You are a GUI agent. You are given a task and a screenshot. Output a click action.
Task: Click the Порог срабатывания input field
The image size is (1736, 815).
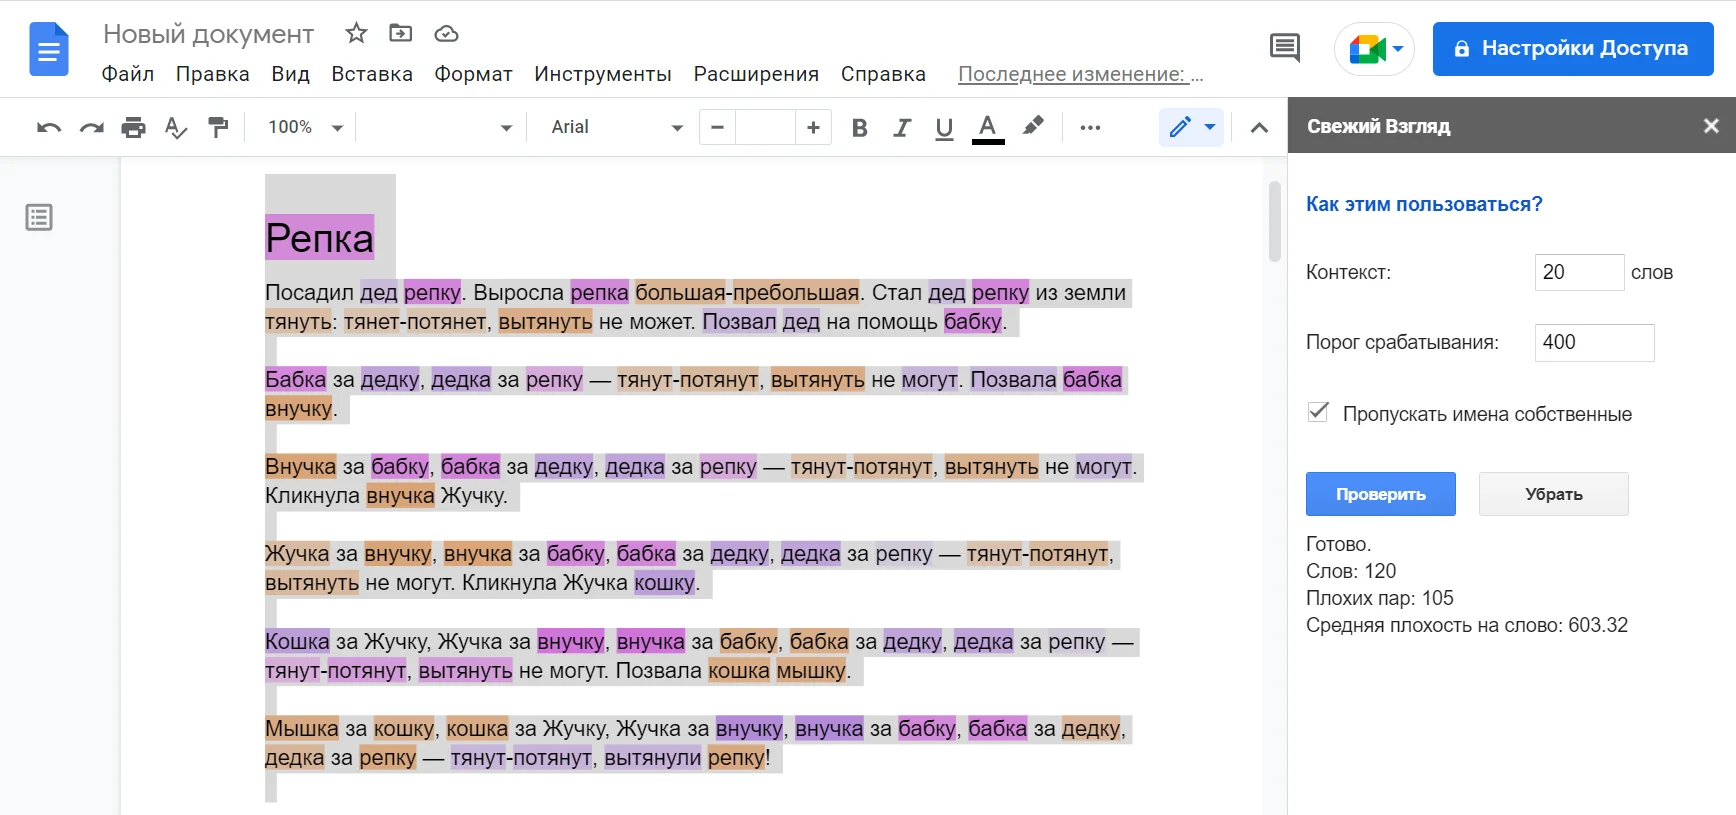[1594, 342]
